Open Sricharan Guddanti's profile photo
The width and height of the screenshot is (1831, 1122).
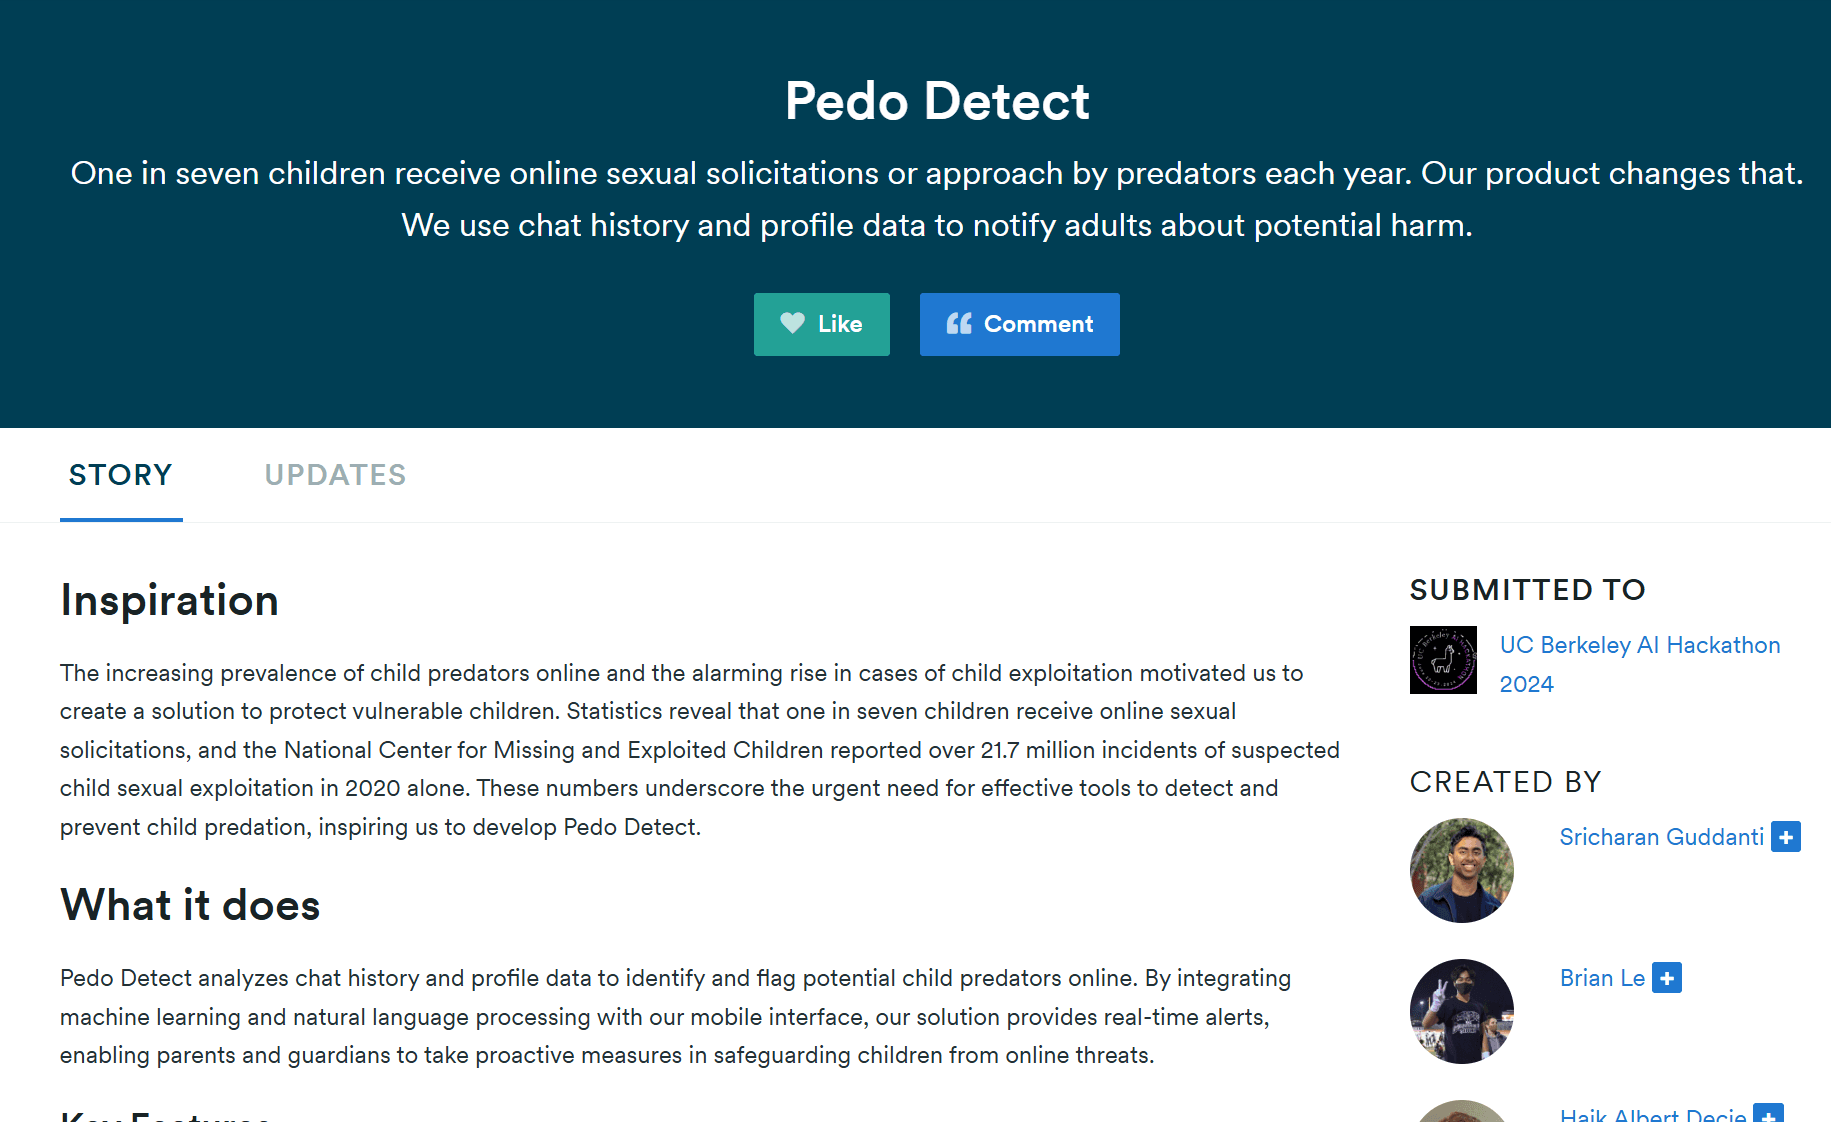(x=1461, y=870)
